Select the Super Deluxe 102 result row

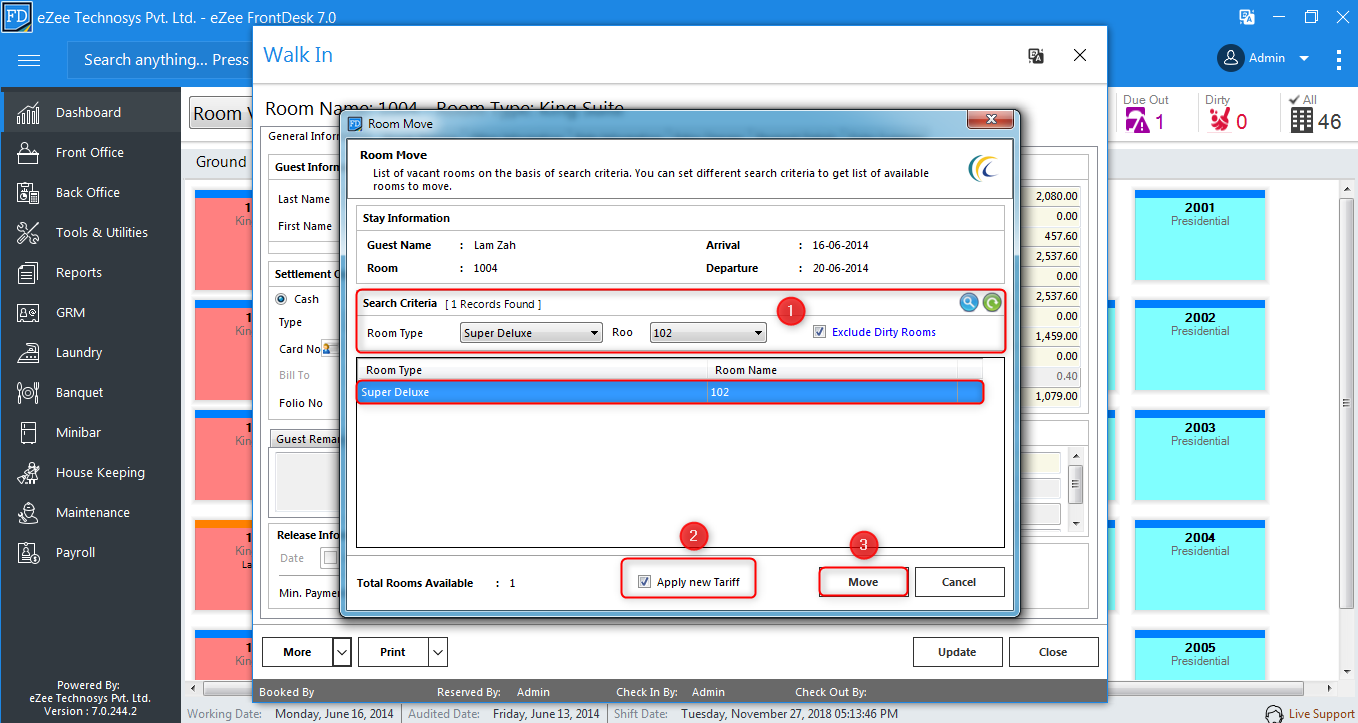tap(671, 393)
